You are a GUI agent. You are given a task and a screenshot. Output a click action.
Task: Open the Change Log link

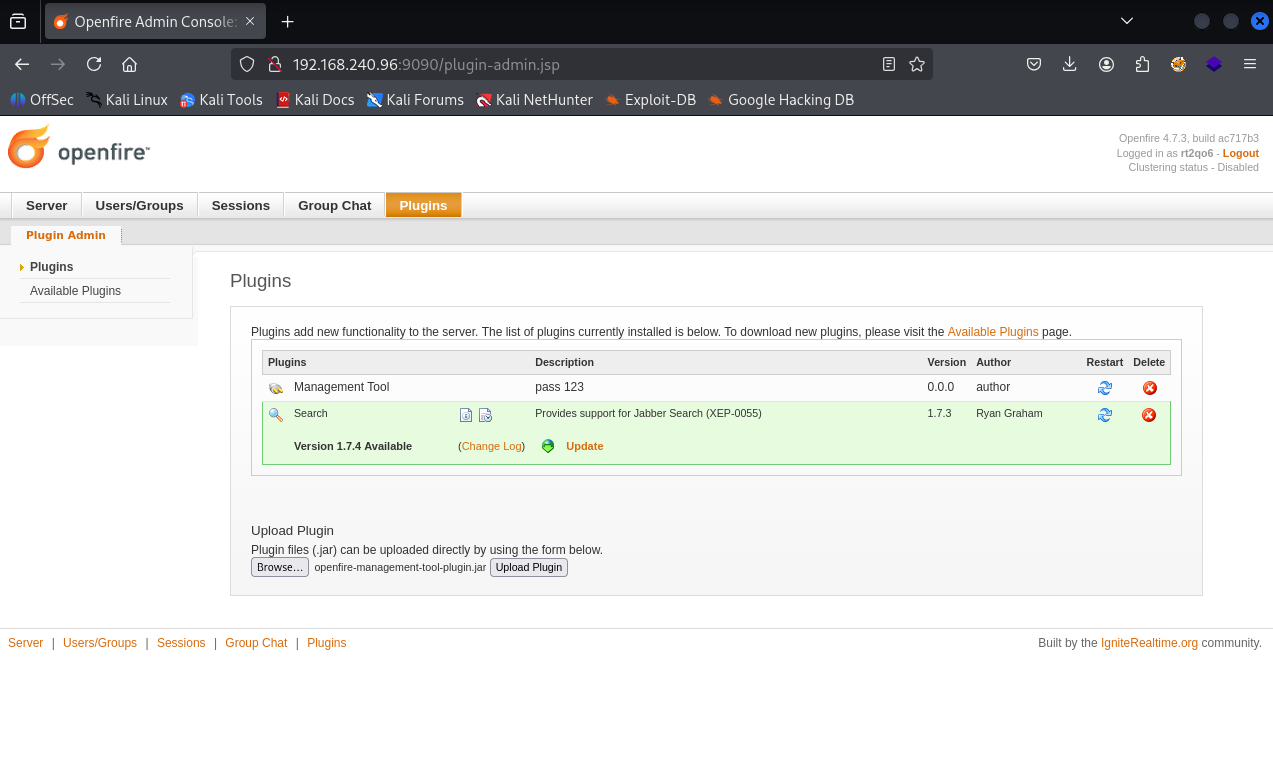click(491, 446)
